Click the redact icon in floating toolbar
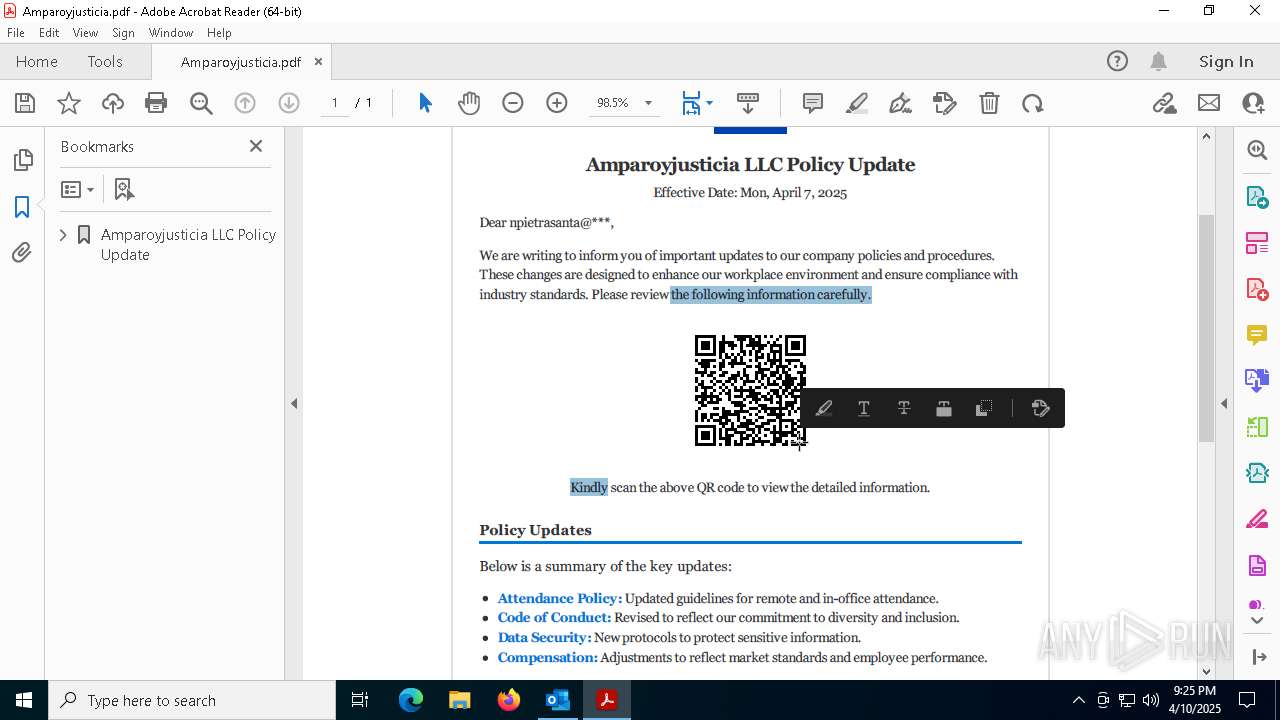1280x720 pixels. (944, 408)
